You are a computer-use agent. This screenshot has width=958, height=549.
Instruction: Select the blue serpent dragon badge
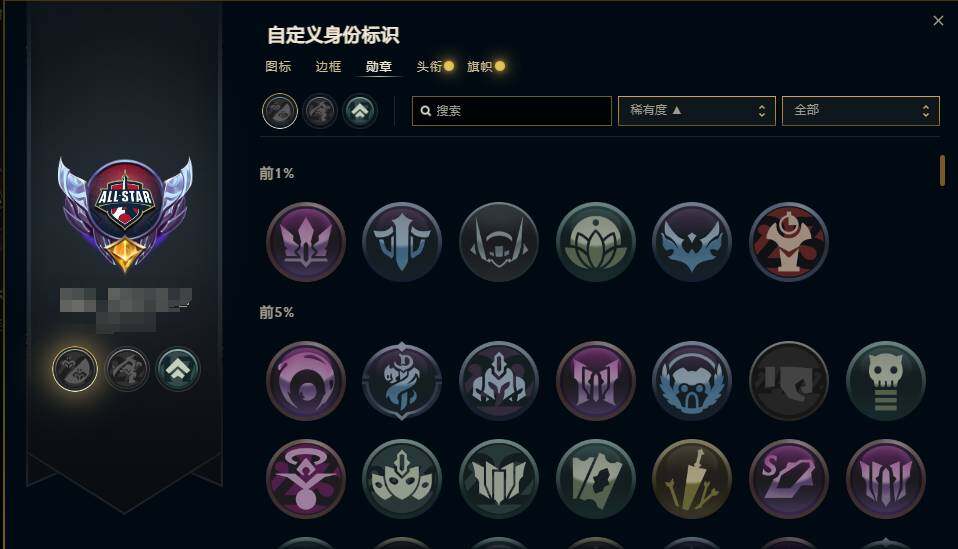pos(401,381)
